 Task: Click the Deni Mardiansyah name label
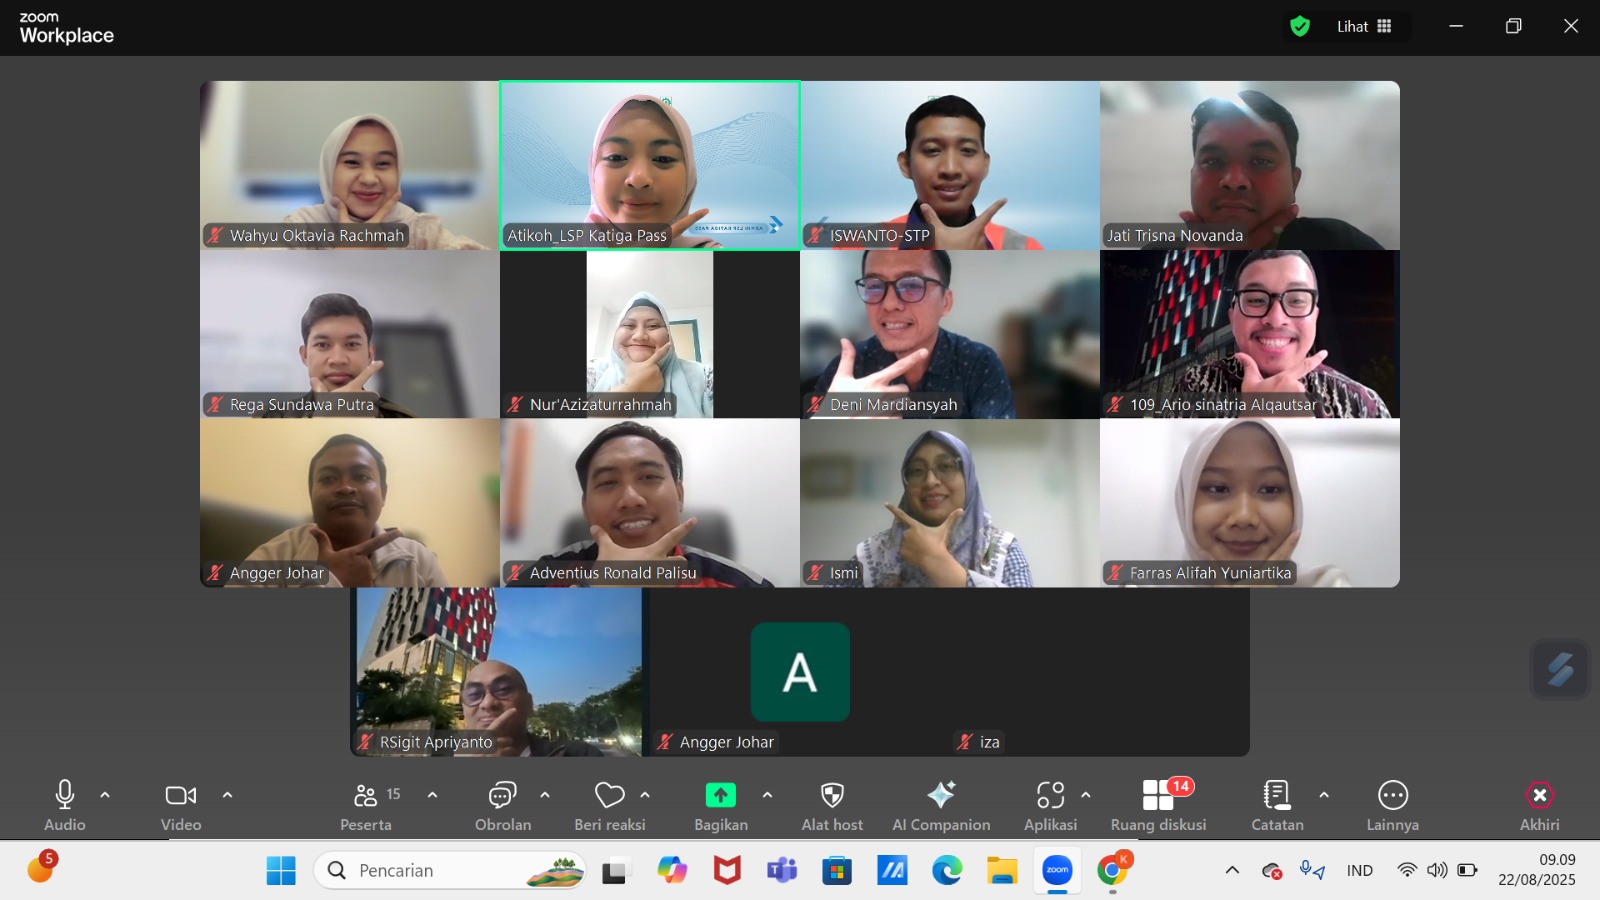click(x=894, y=405)
